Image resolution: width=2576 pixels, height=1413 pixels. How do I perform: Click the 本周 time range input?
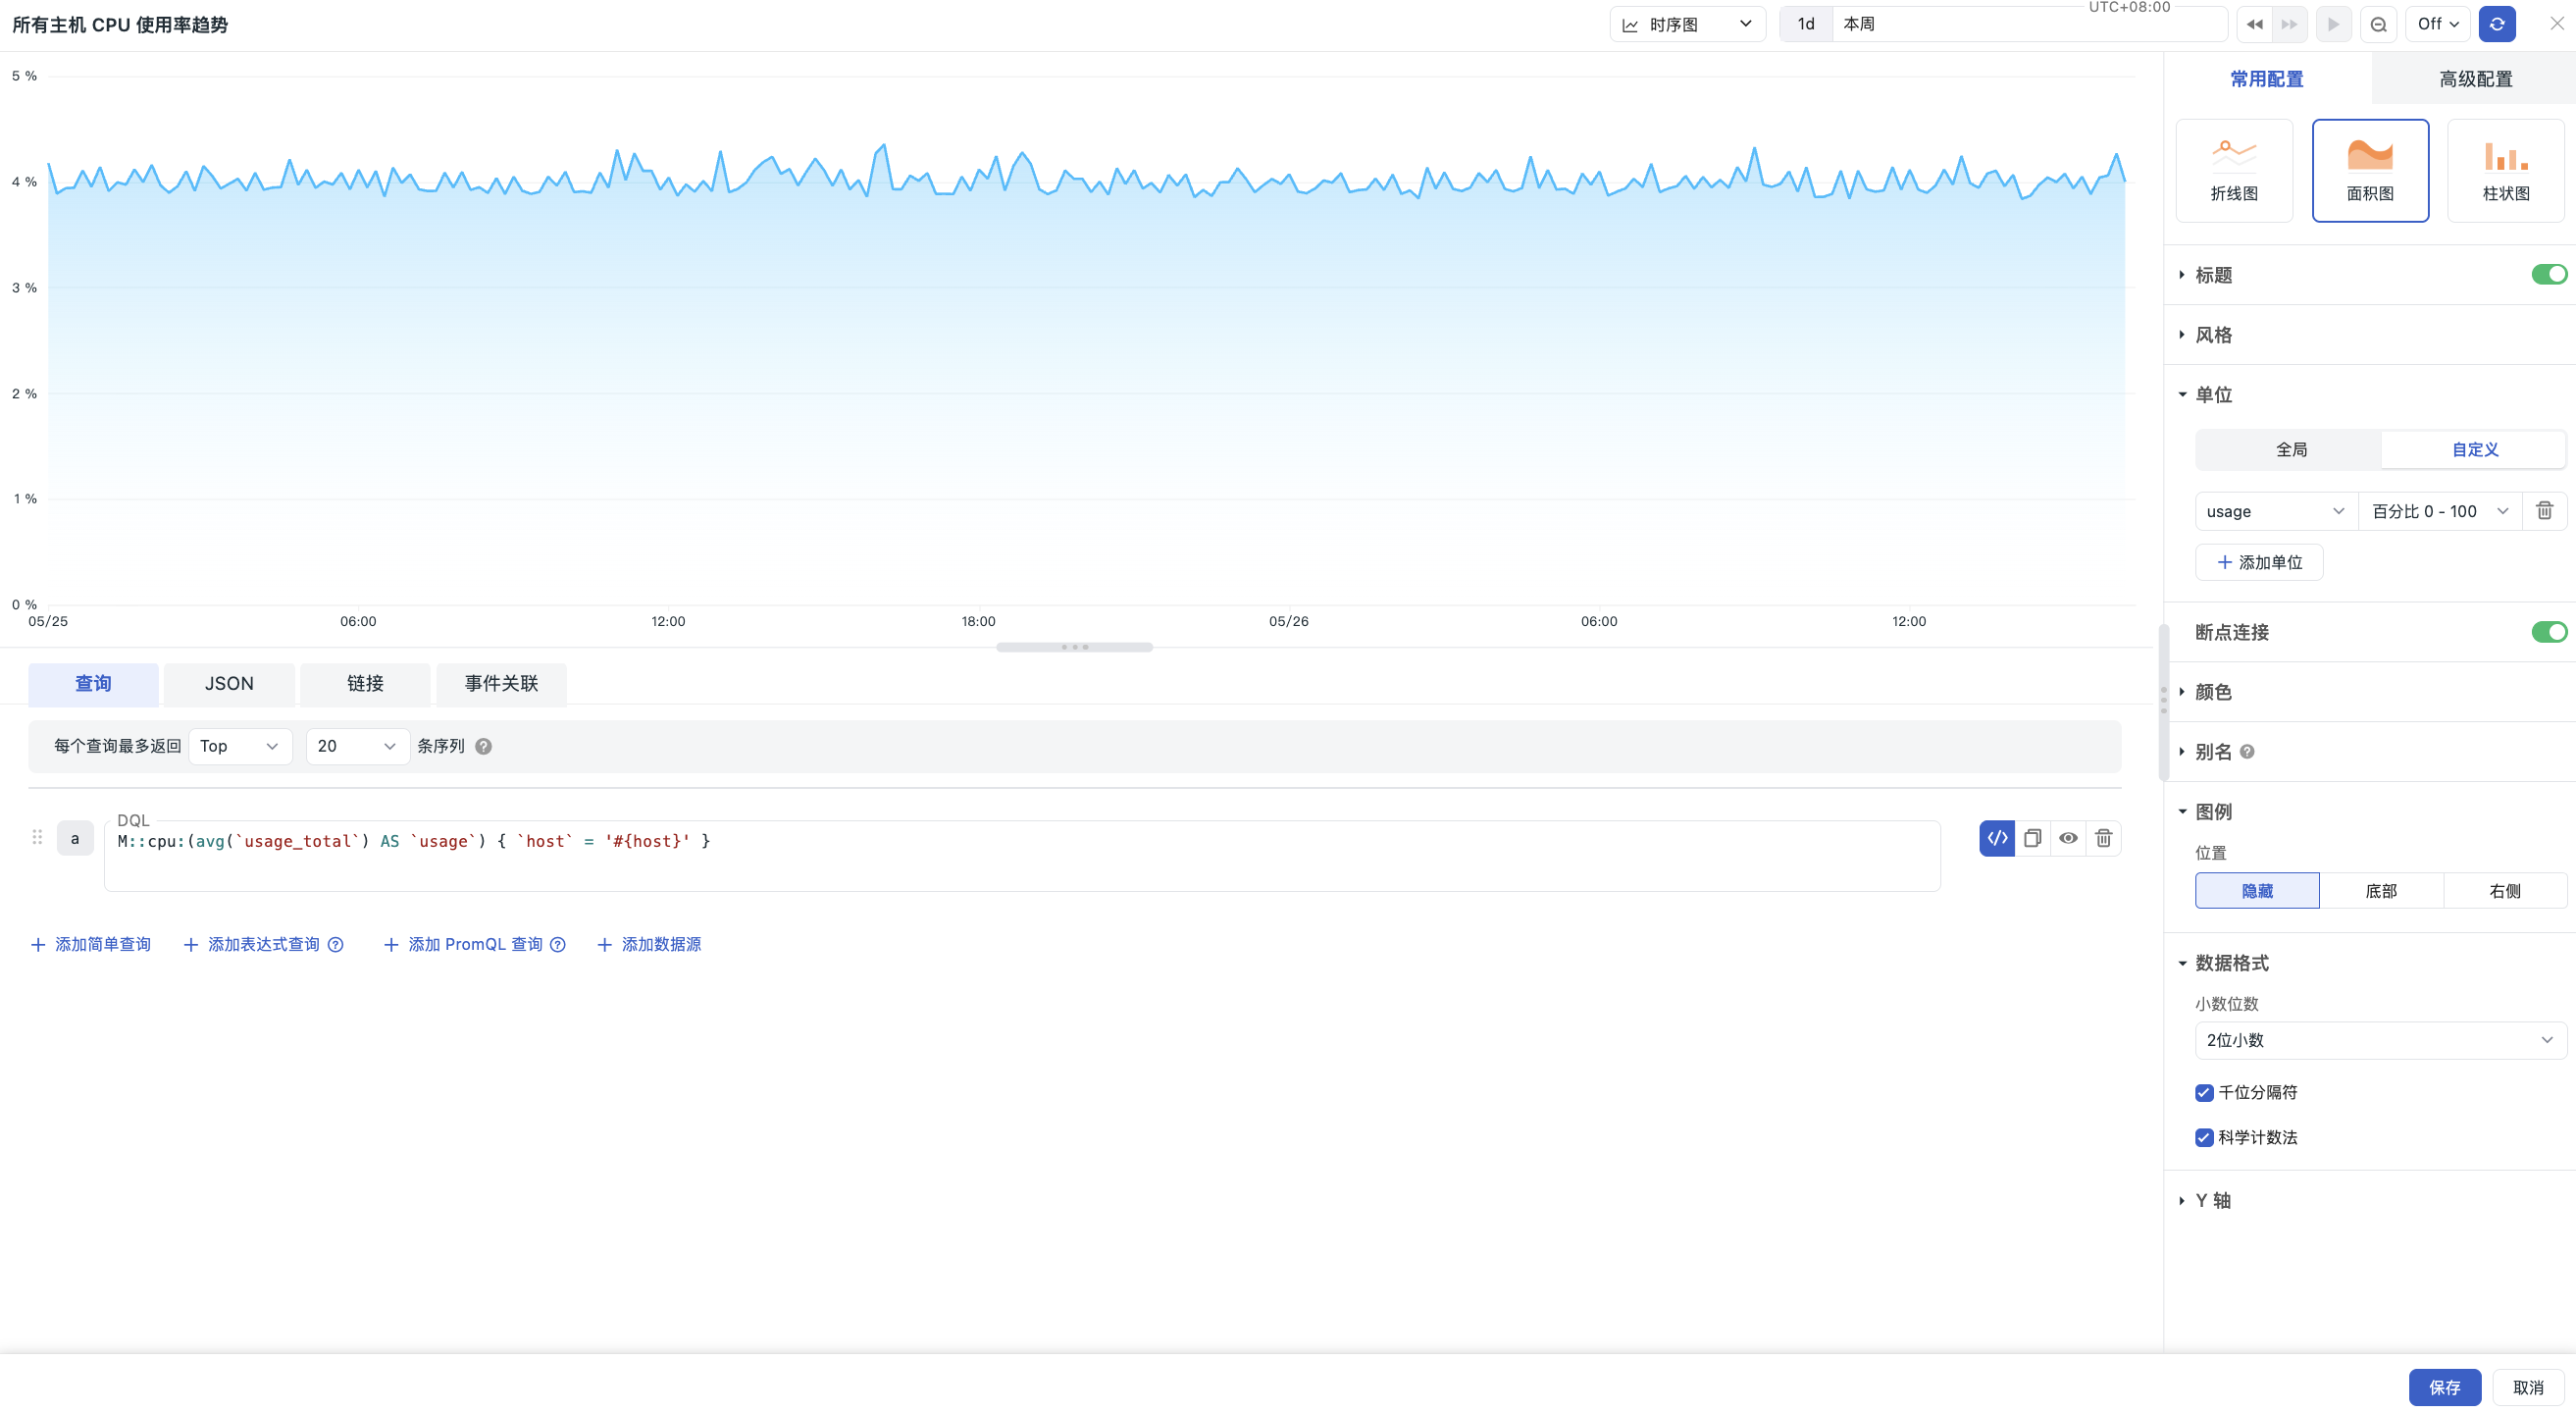pyautogui.click(x=2028, y=24)
